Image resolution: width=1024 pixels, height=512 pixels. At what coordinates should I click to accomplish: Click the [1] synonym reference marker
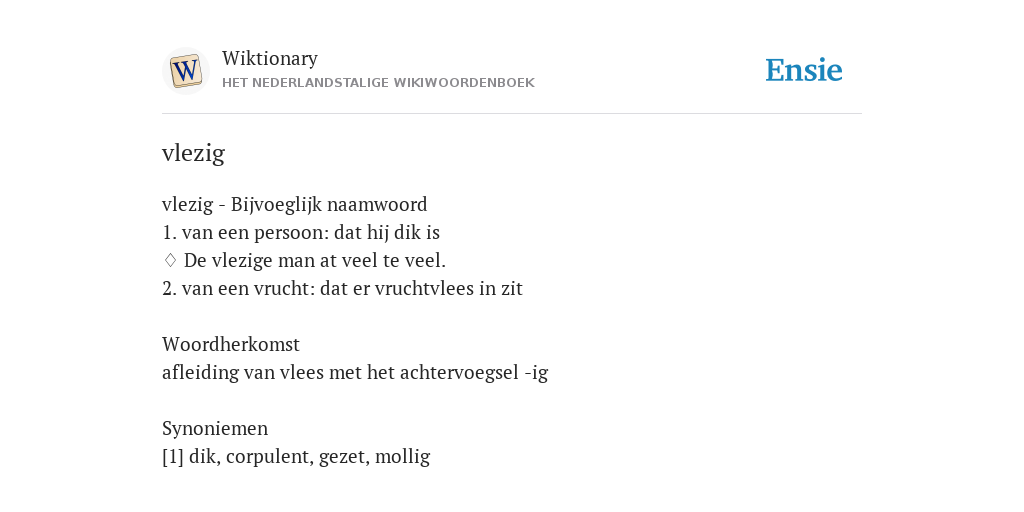pos(173,456)
